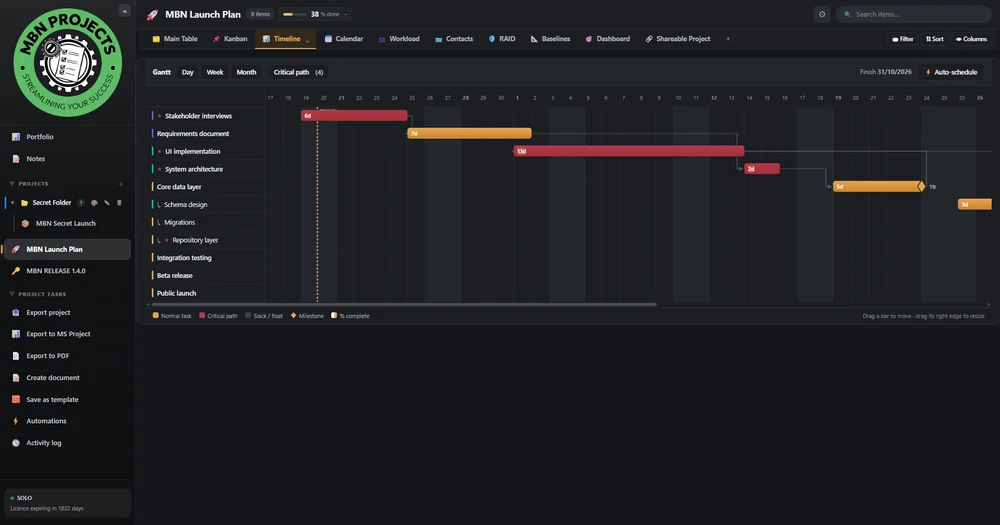Select Month zoom level
The width and height of the screenshot is (1000, 525).
coord(246,72)
